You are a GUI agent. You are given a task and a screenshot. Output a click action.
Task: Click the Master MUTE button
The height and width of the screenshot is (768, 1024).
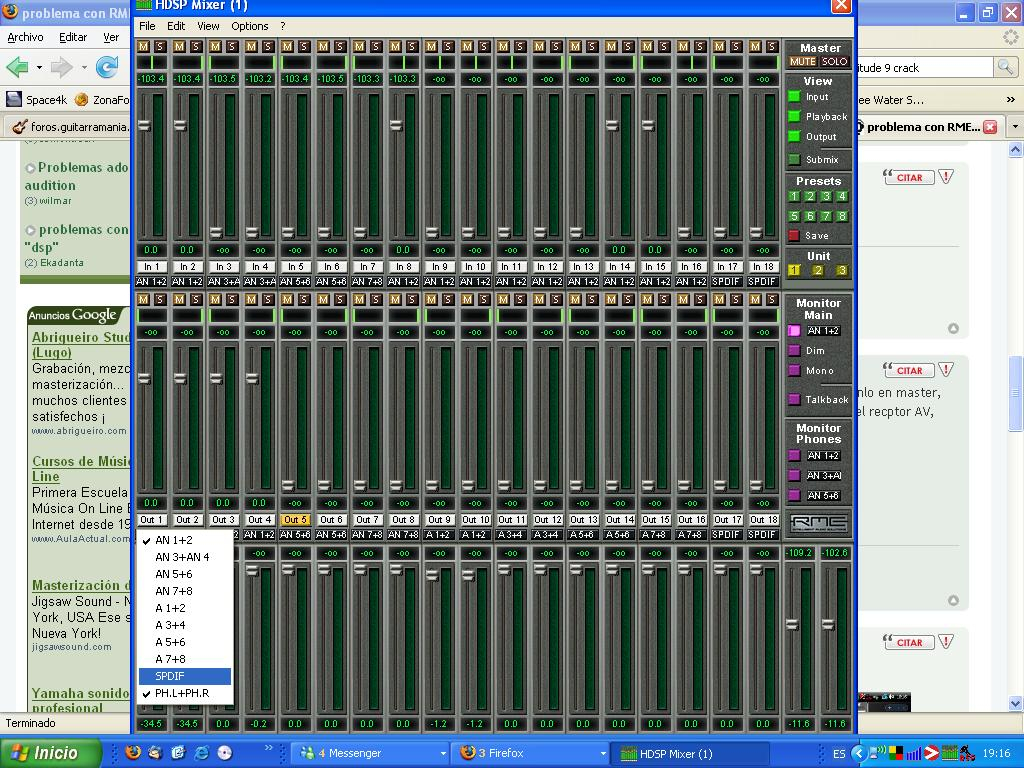(x=803, y=62)
